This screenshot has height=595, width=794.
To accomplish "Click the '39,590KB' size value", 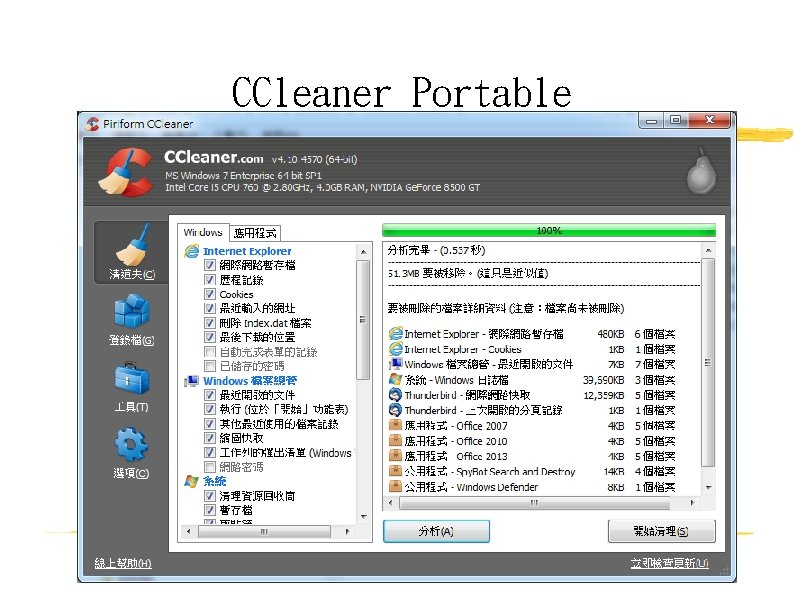I will (603, 380).
